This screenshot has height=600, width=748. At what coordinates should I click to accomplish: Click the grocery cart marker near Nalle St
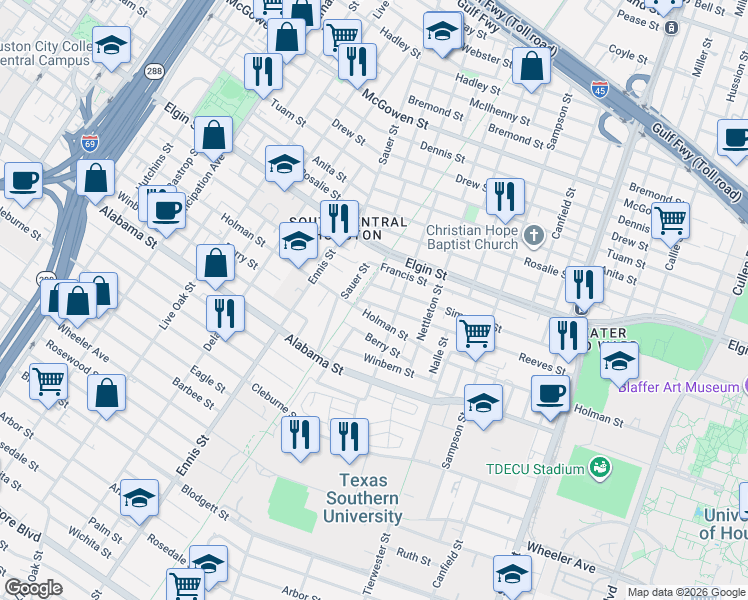click(475, 336)
